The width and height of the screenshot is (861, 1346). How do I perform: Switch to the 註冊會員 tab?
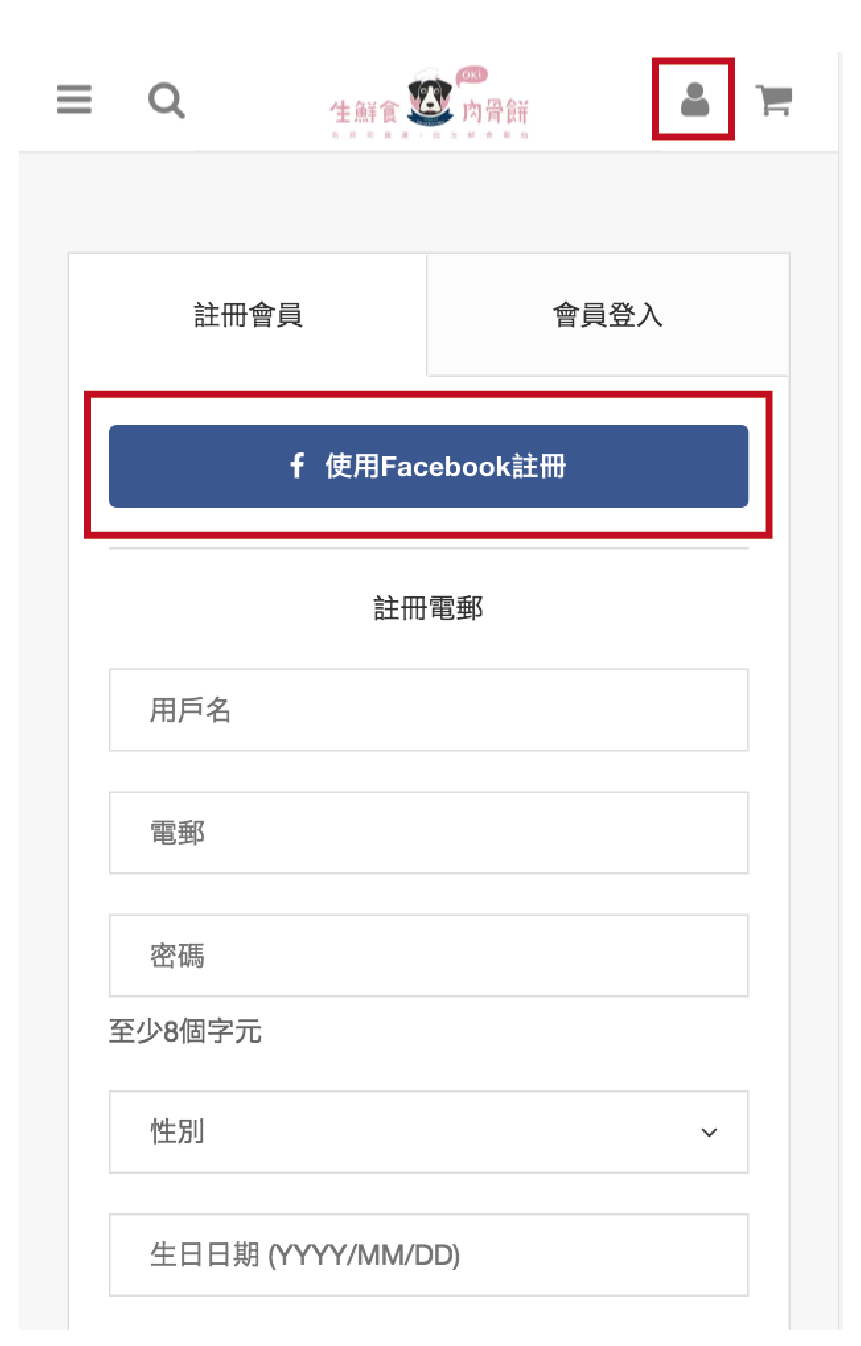(x=248, y=316)
